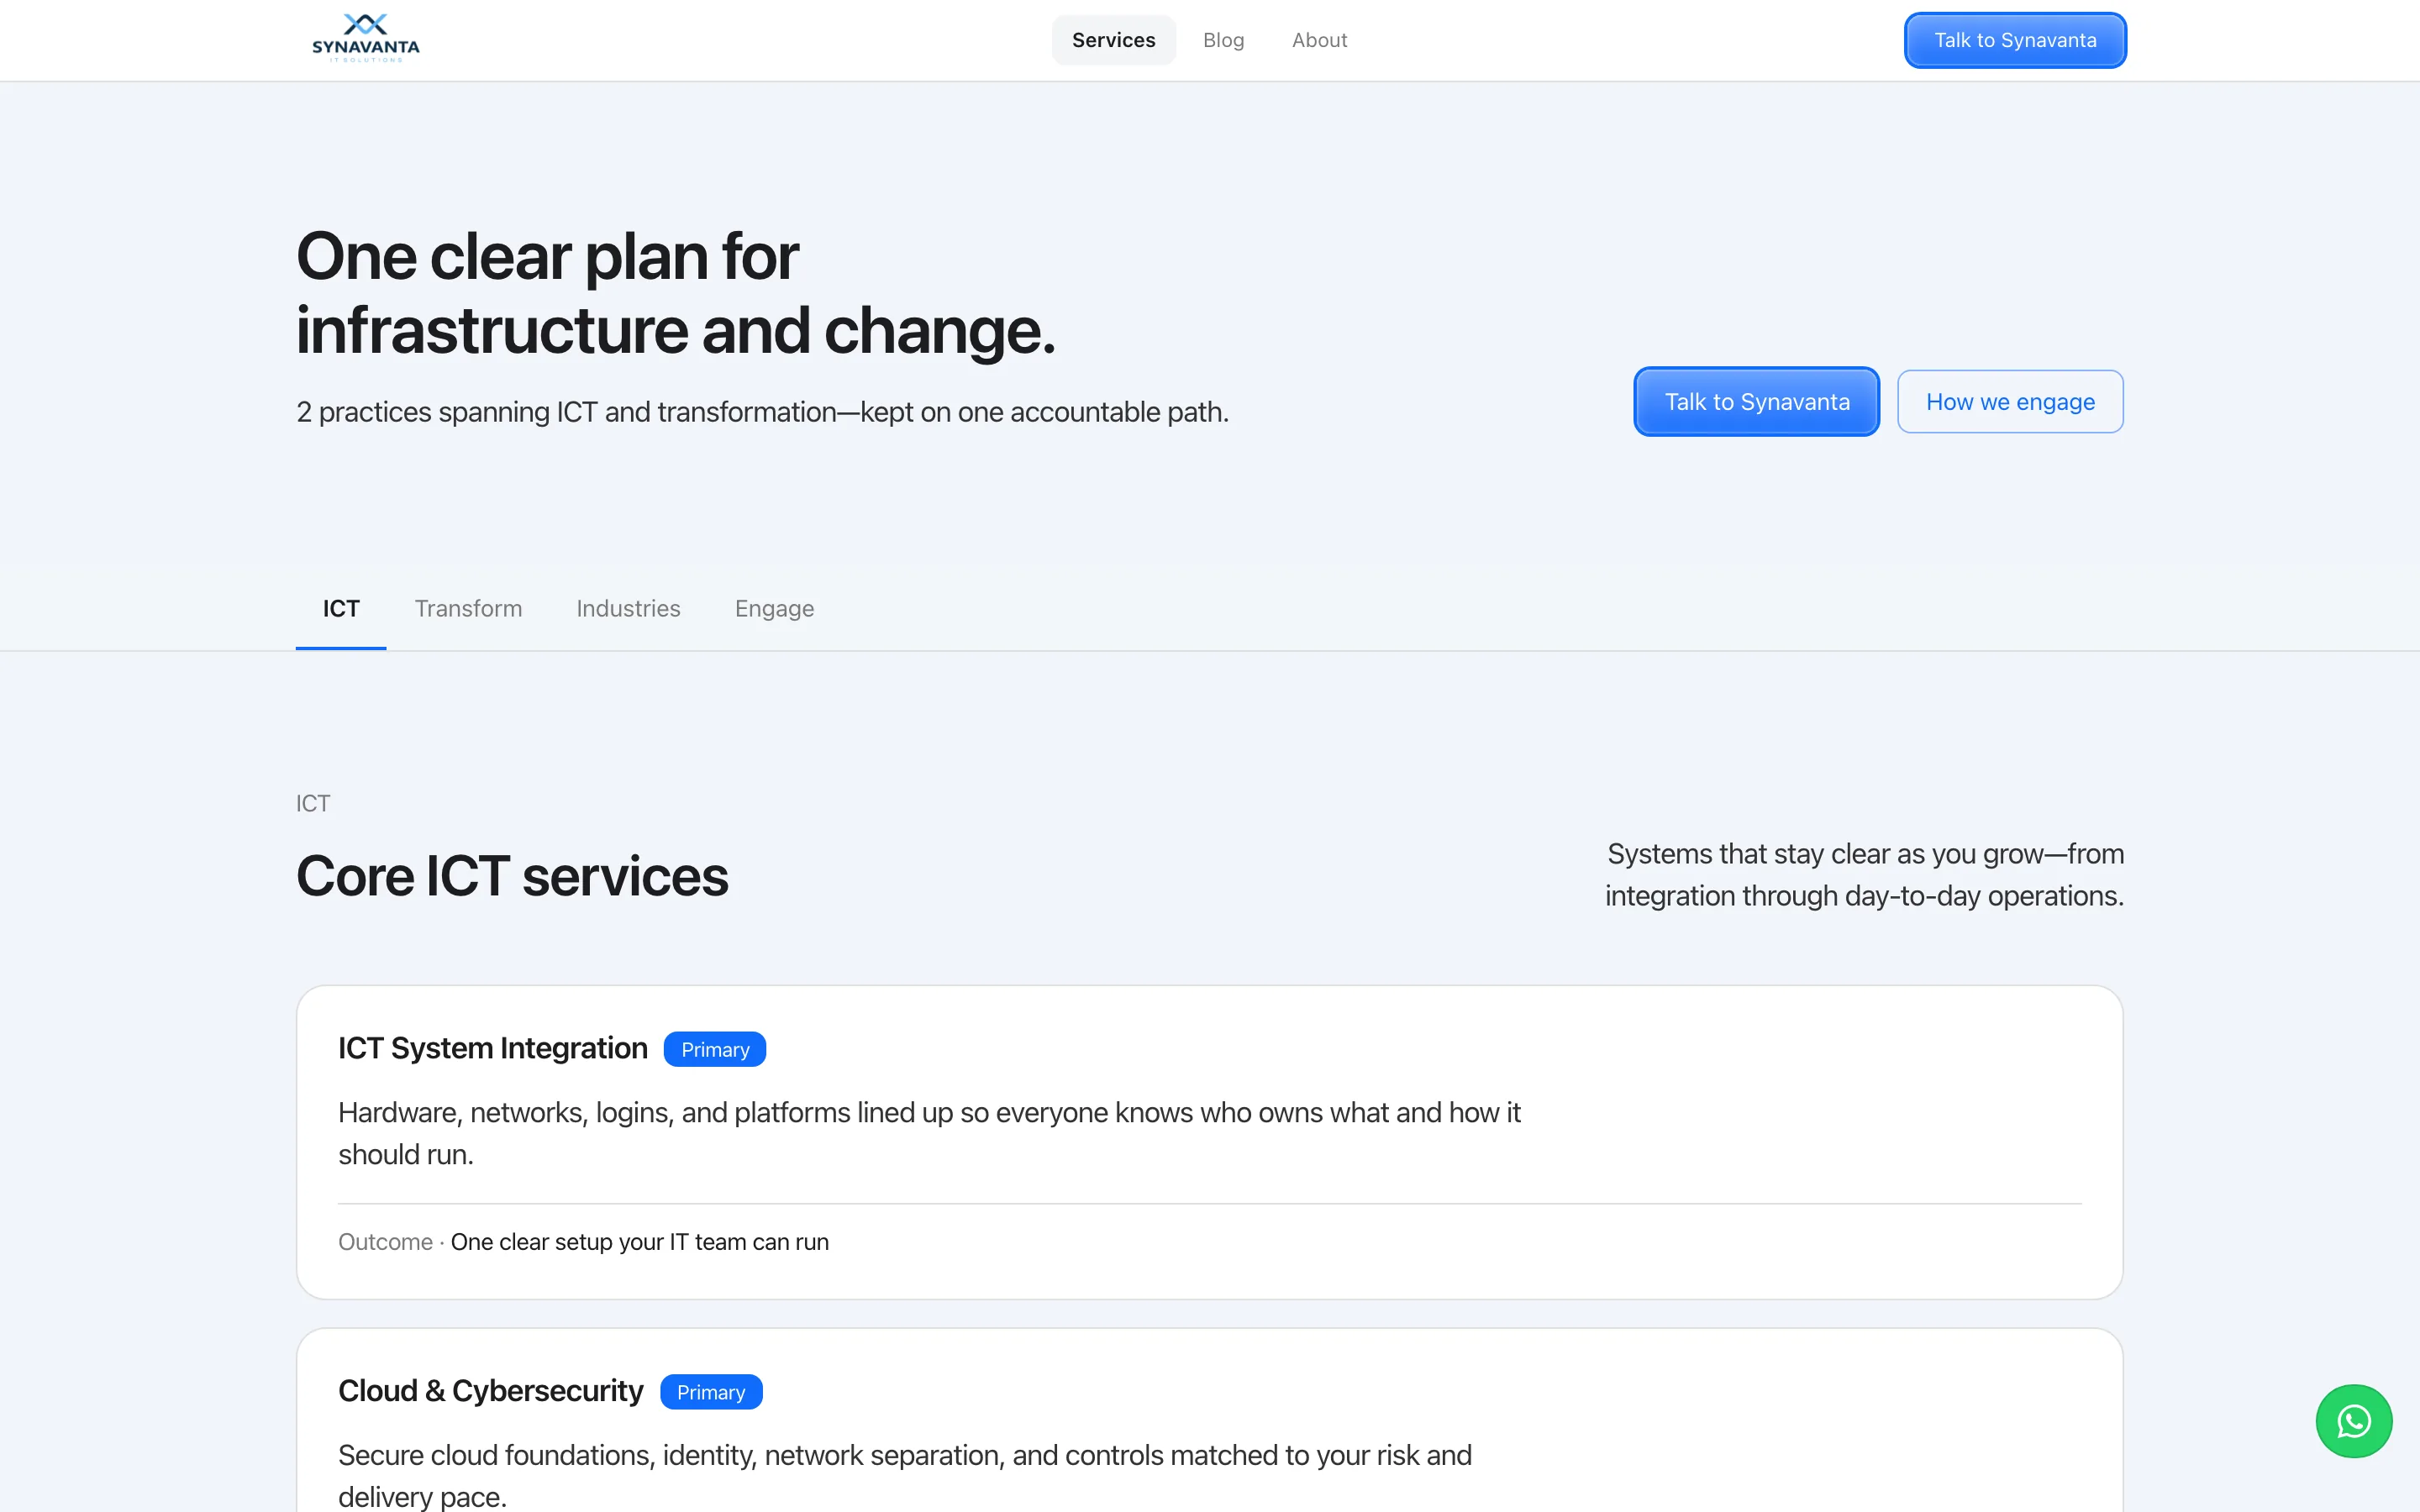The width and height of the screenshot is (2420, 1512).
Task: Click the 'Systems that stay clear as you grow' text
Action: (x=1864, y=875)
